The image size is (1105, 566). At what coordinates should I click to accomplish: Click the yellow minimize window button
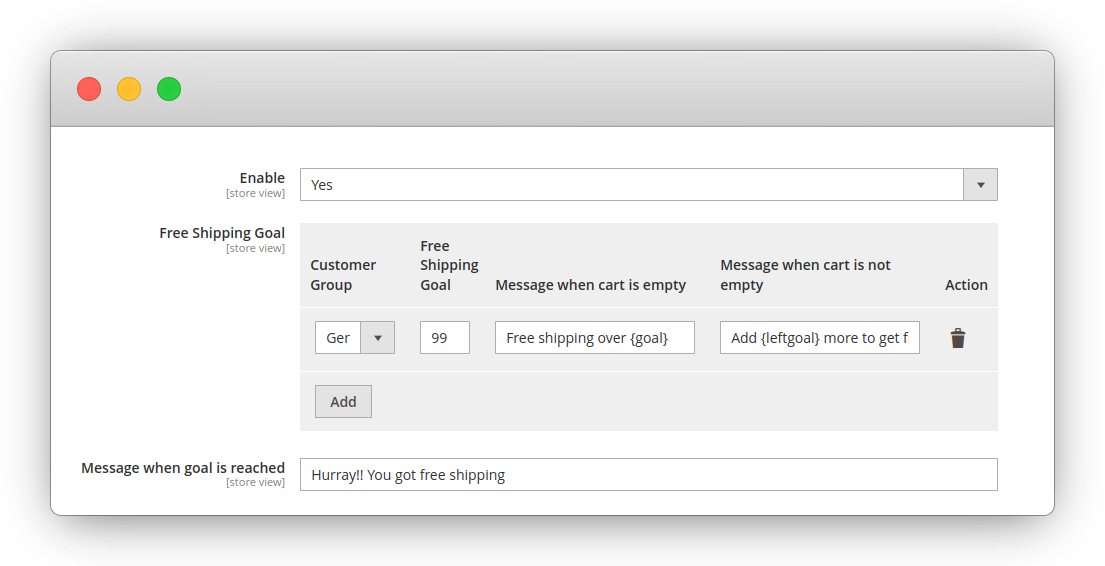[129, 90]
